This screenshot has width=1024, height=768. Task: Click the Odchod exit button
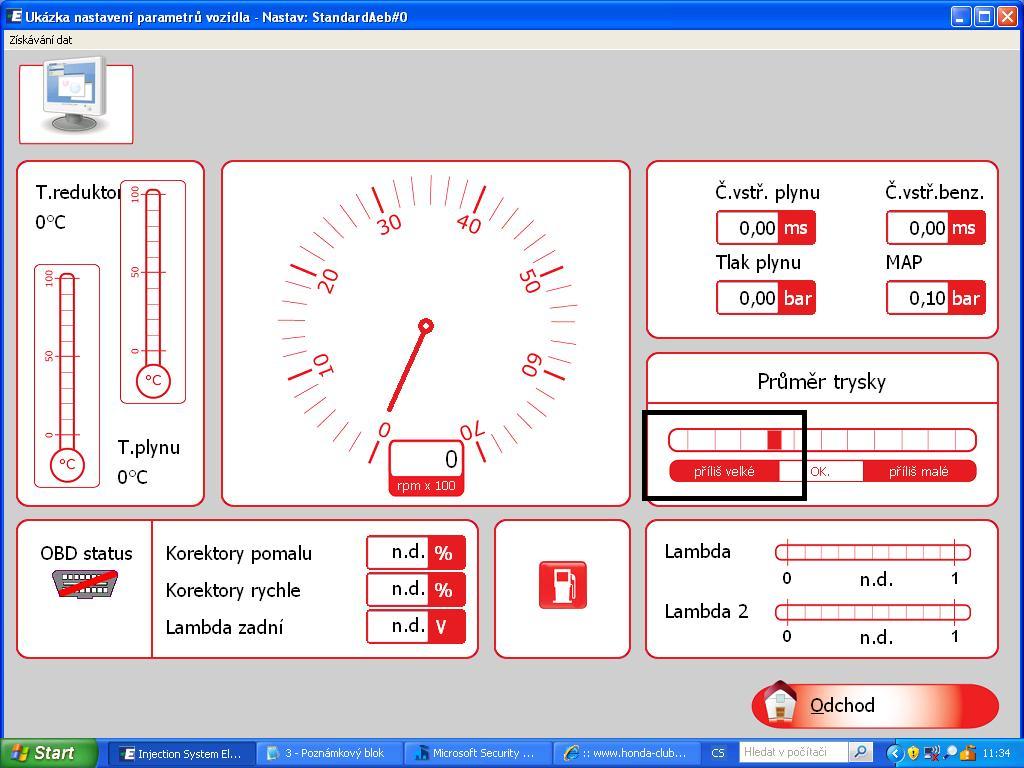[x=875, y=705]
